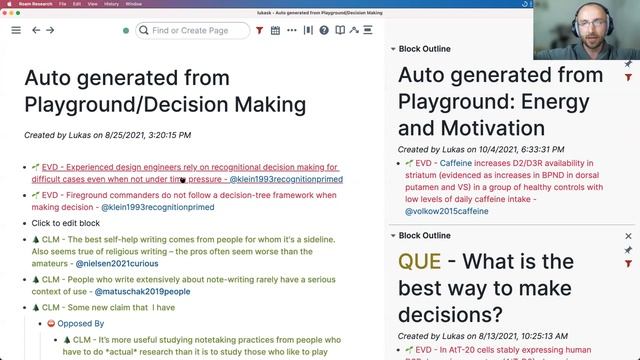
Task: Click Created by Lukas on 8/25/2021 text
Action: tap(107, 135)
